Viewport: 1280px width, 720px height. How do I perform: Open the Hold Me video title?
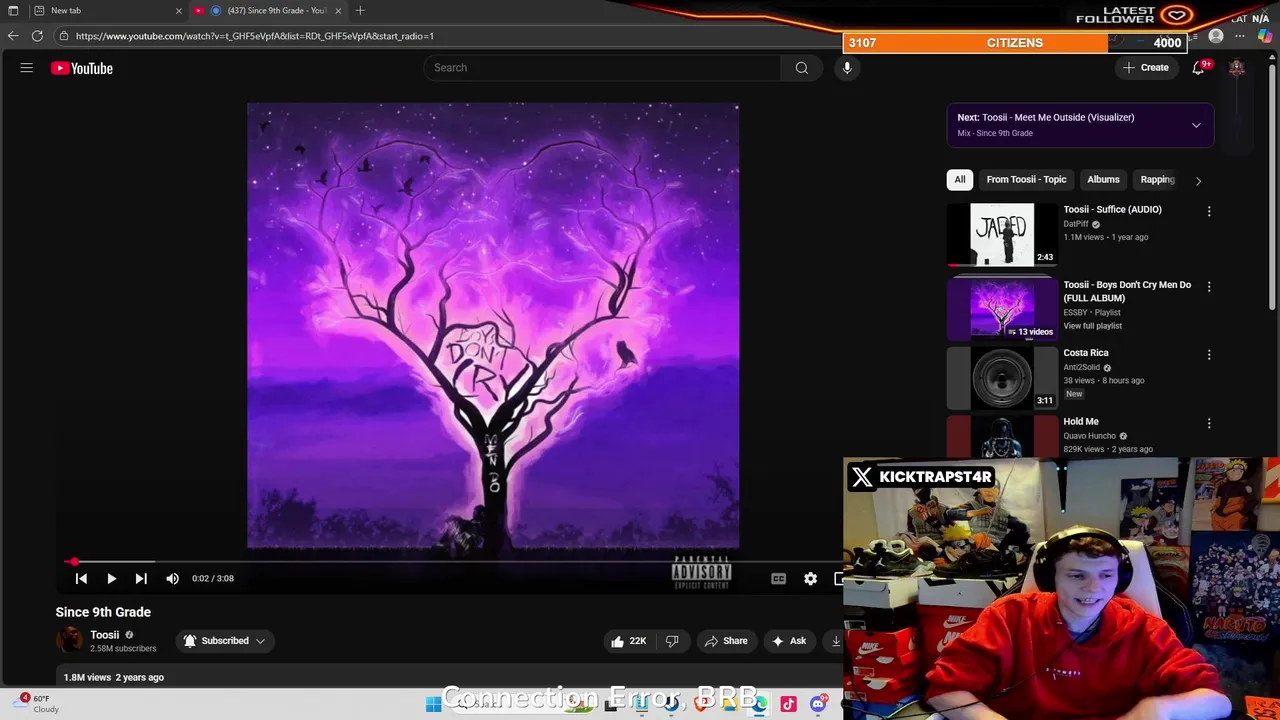(1081, 422)
